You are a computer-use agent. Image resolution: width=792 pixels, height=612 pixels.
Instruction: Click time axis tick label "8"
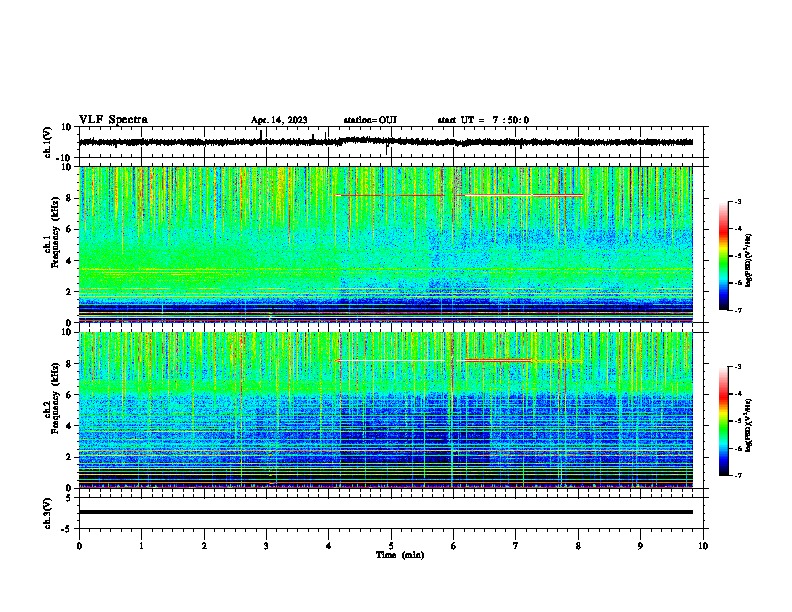coord(578,546)
